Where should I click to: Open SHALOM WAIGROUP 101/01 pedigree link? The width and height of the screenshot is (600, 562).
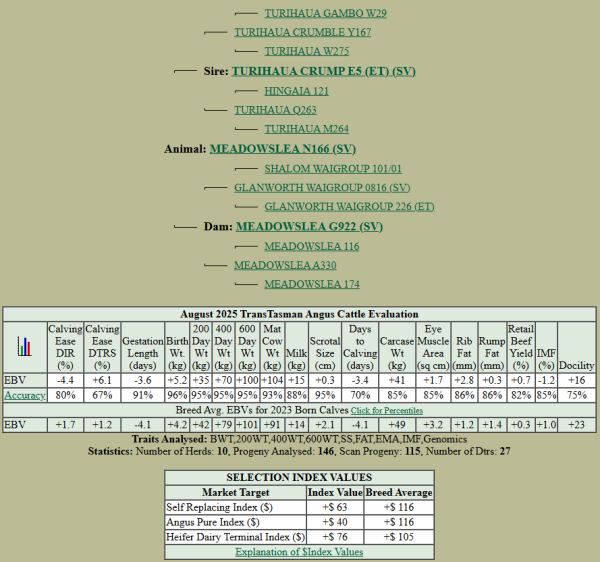point(333,169)
